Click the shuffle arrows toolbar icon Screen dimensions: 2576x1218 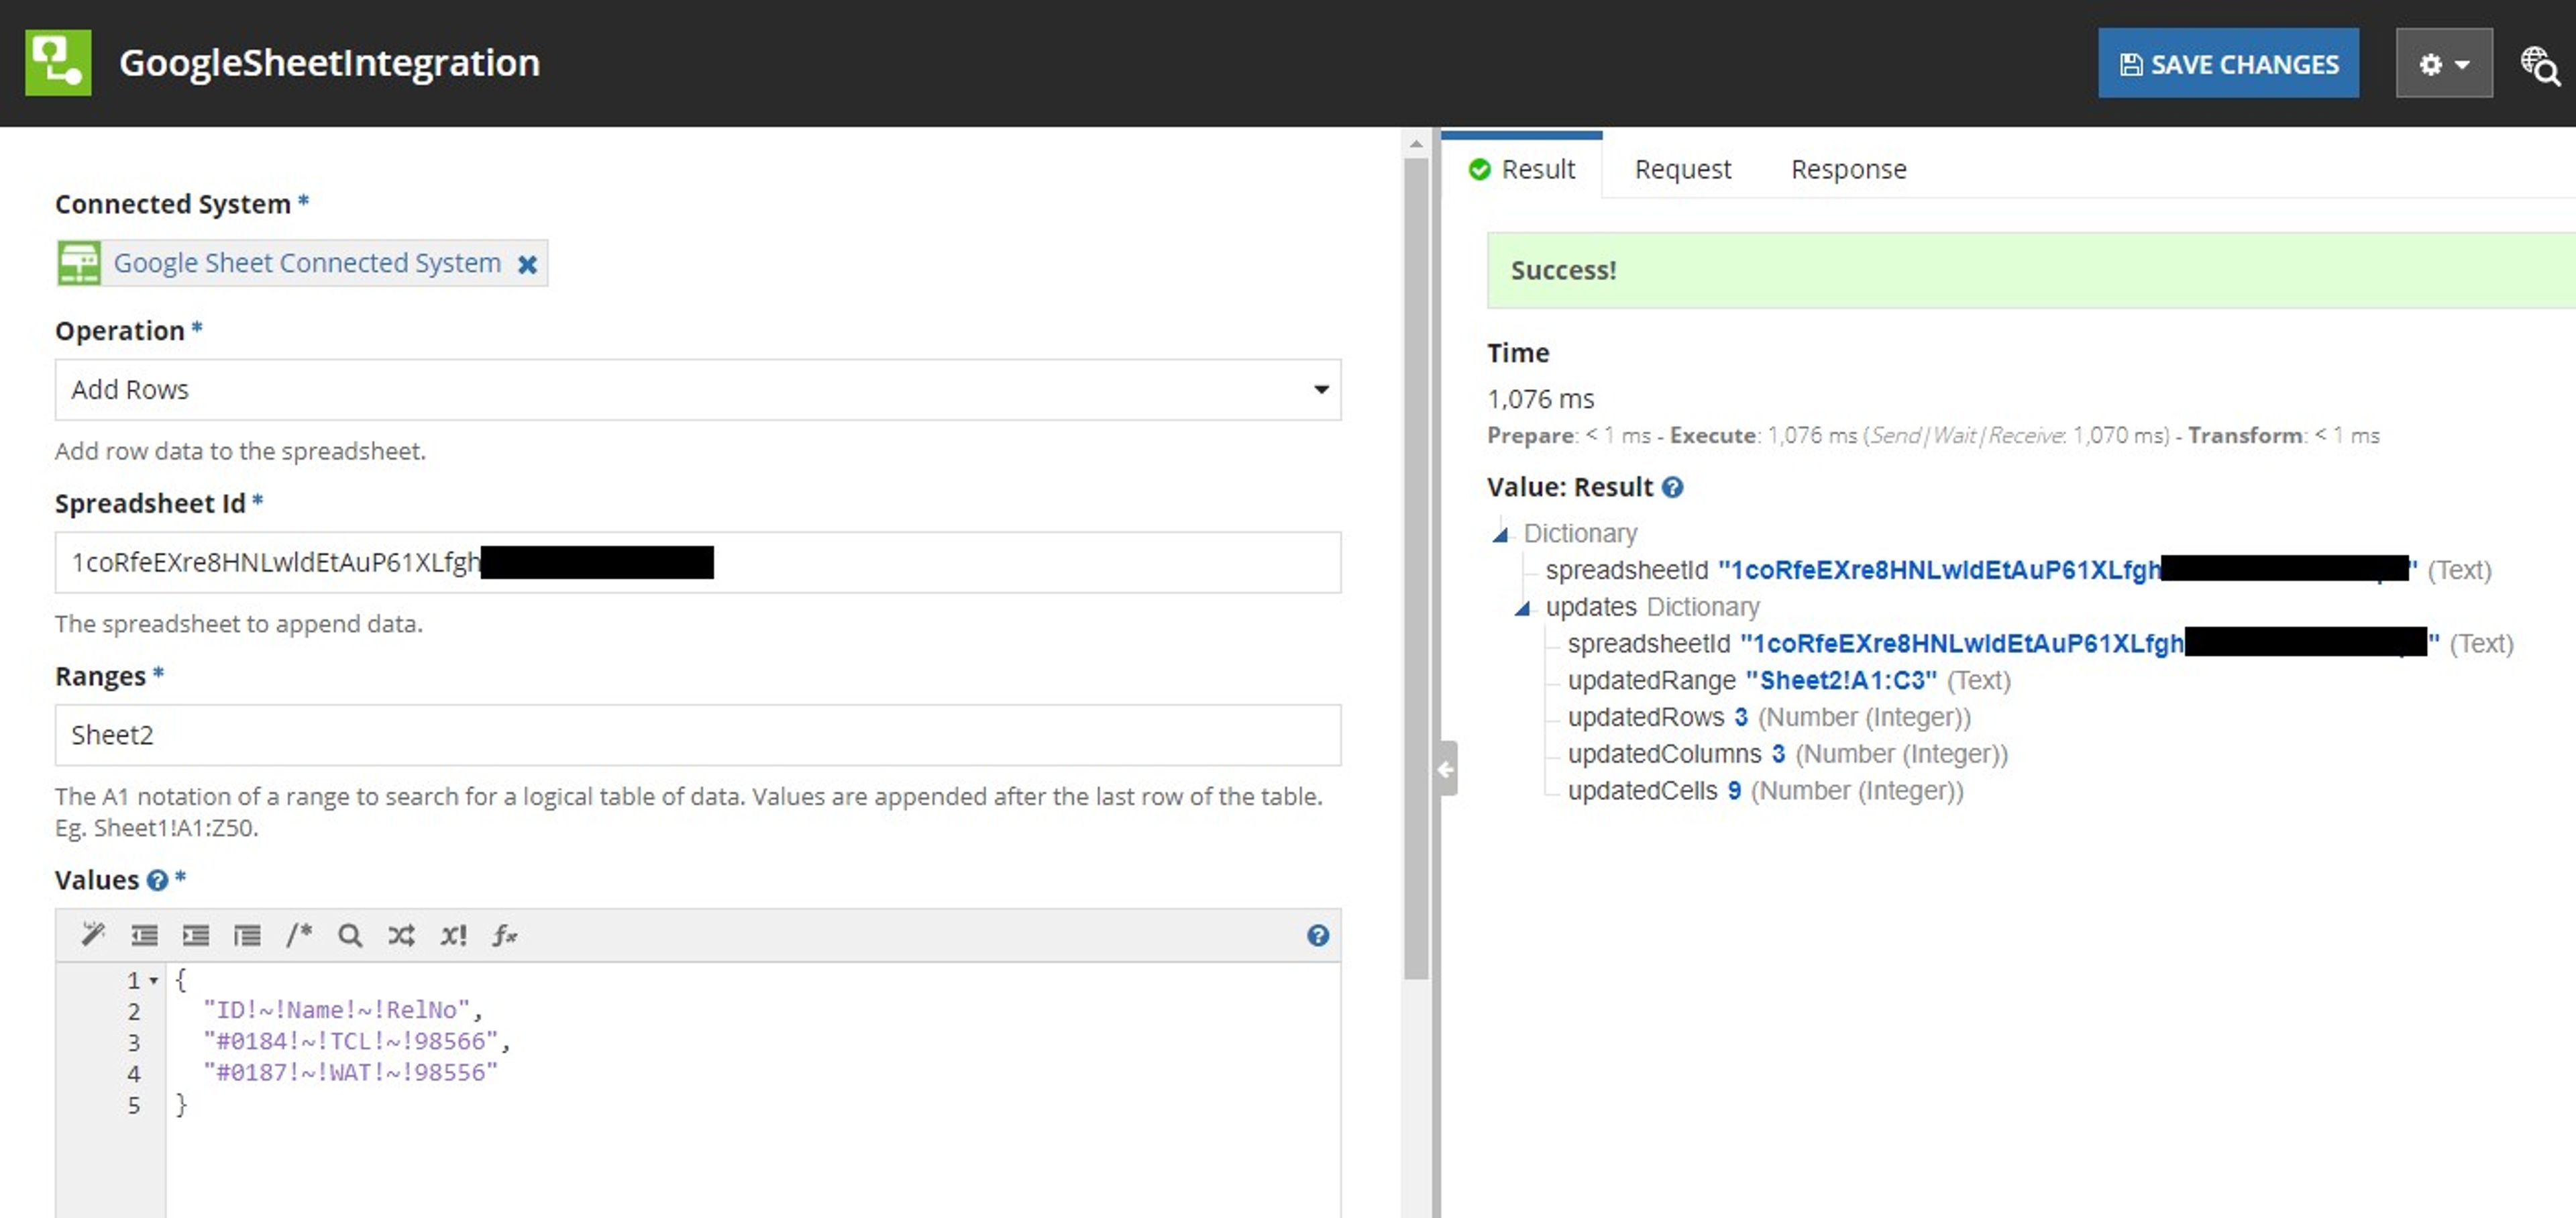(402, 935)
